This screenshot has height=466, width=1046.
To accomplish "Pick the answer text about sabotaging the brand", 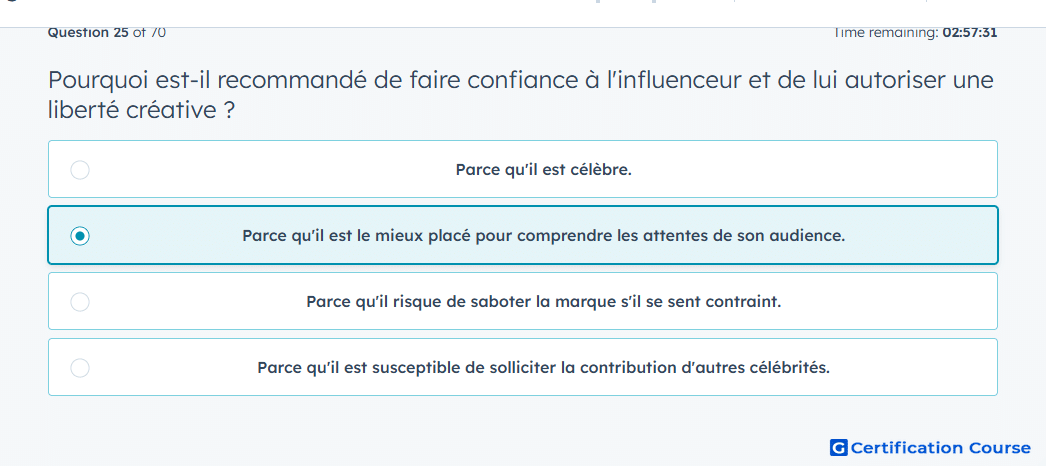I will [x=544, y=302].
